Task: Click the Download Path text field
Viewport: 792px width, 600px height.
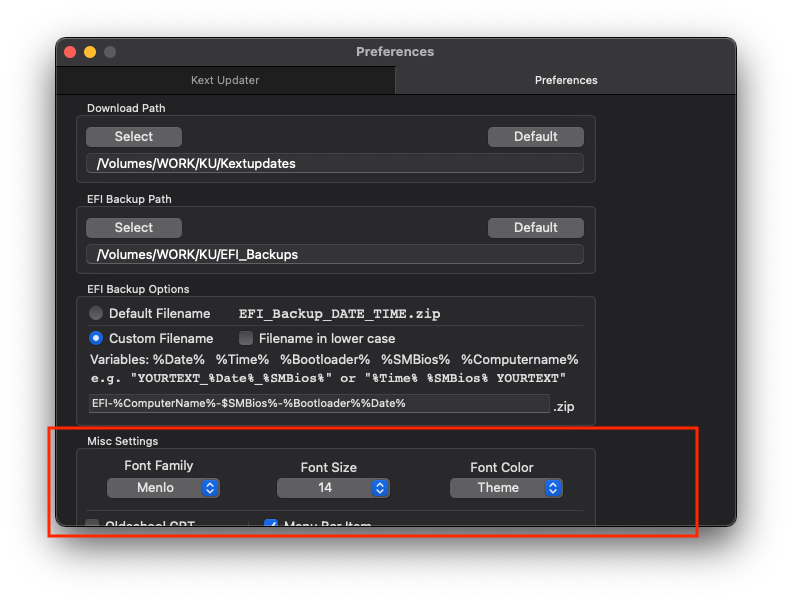Action: (x=334, y=163)
